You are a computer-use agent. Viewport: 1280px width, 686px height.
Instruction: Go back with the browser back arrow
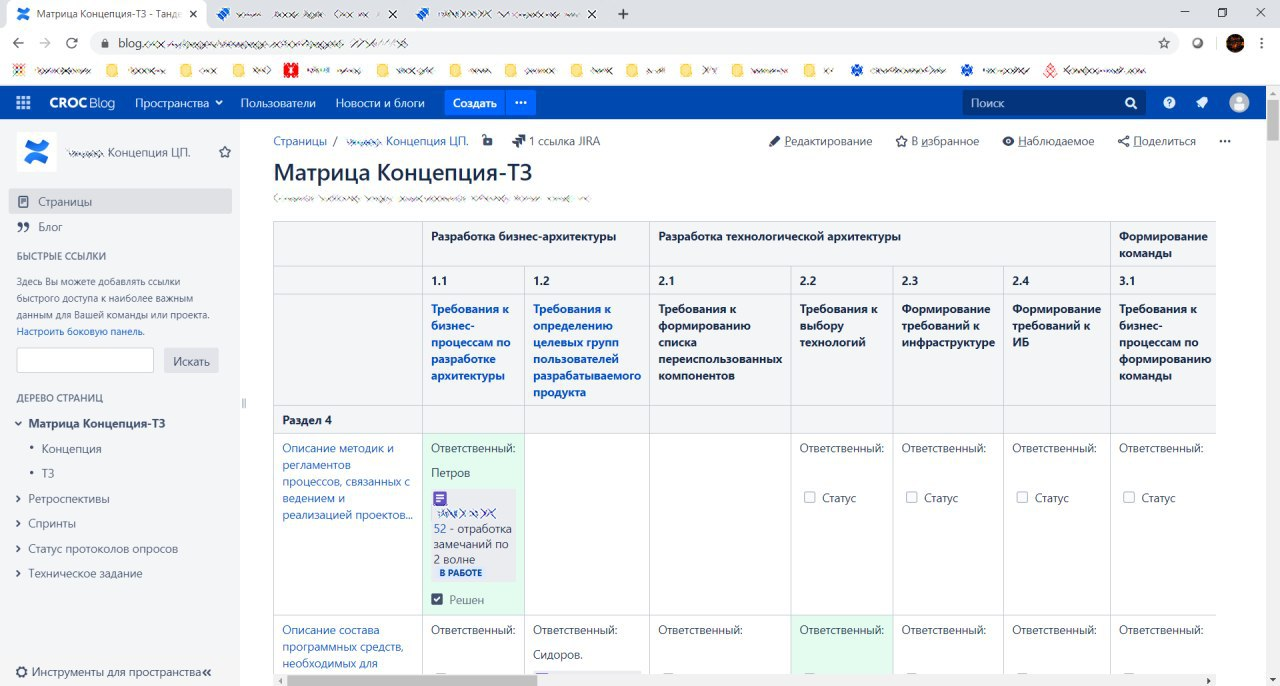[19, 43]
